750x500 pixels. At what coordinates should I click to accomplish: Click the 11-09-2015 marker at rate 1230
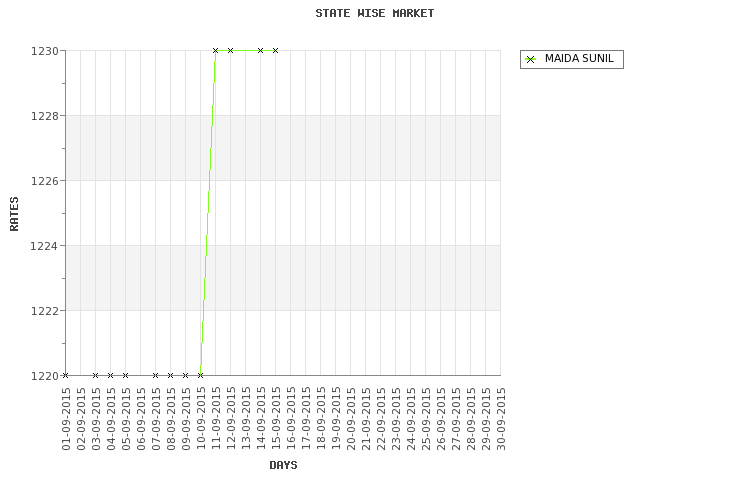(x=215, y=50)
